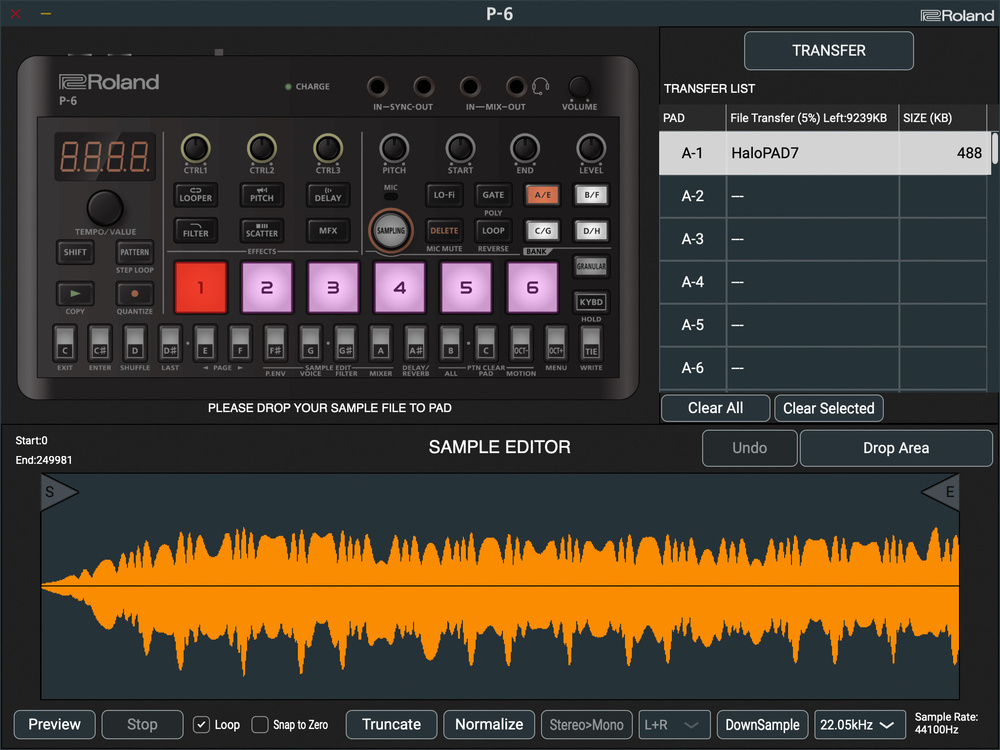
Task: Select the DELAY effect button
Action: click(x=328, y=195)
